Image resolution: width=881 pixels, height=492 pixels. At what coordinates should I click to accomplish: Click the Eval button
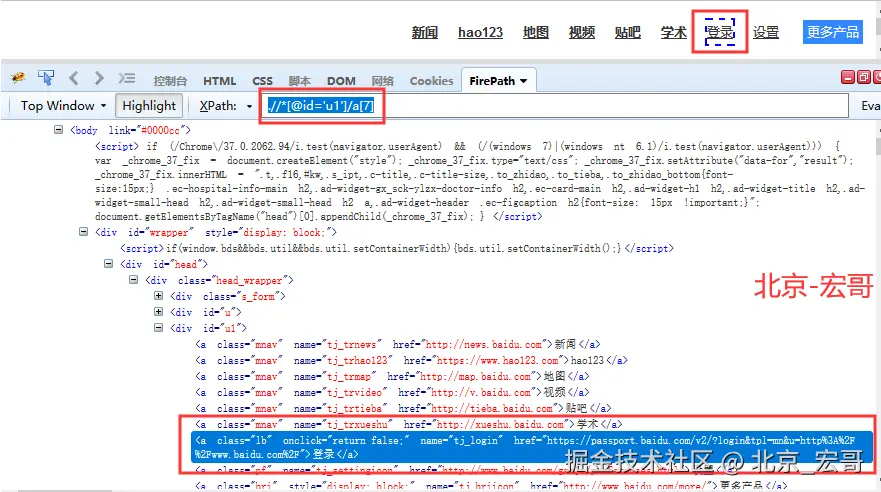[x=870, y=106]
